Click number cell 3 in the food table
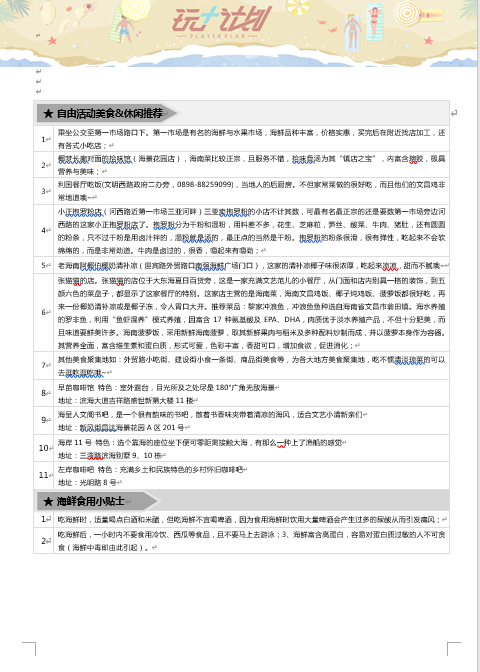This screenshot has width=480, height=672. pos(44,191)
